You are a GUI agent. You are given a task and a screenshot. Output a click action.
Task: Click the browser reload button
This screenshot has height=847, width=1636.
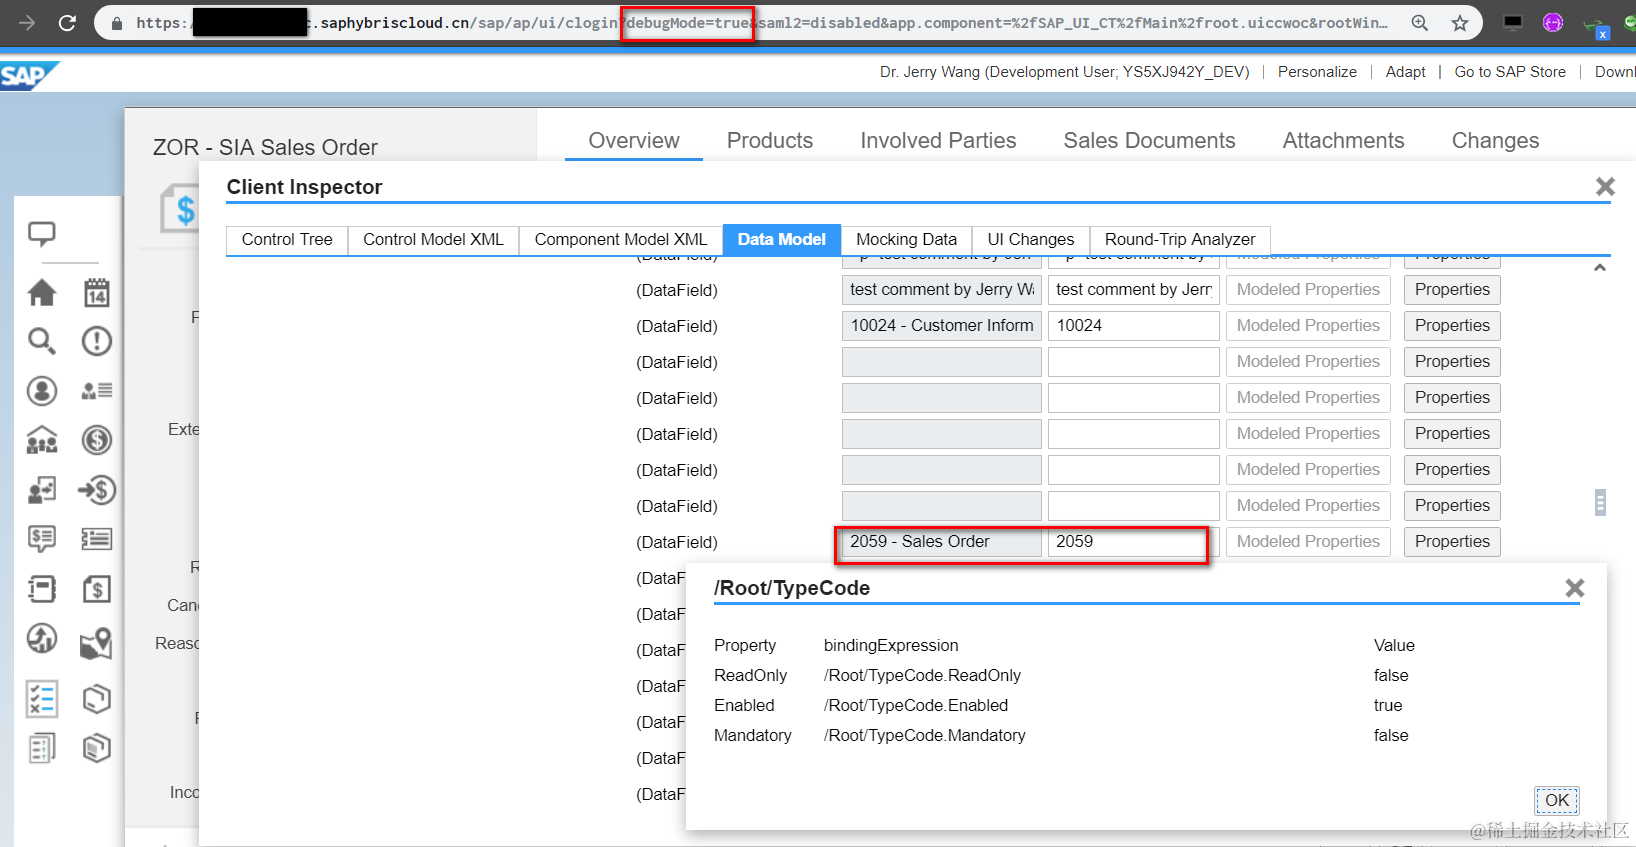[x=67, y=22]
